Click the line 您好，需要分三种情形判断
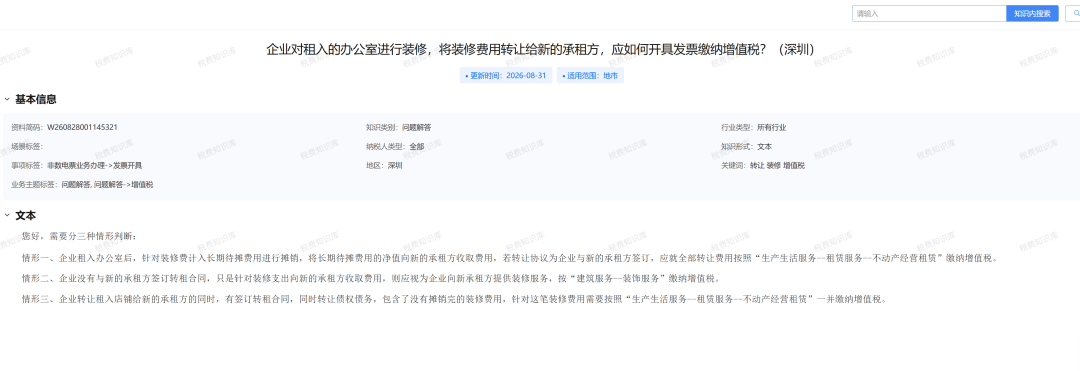 [79, 236]
